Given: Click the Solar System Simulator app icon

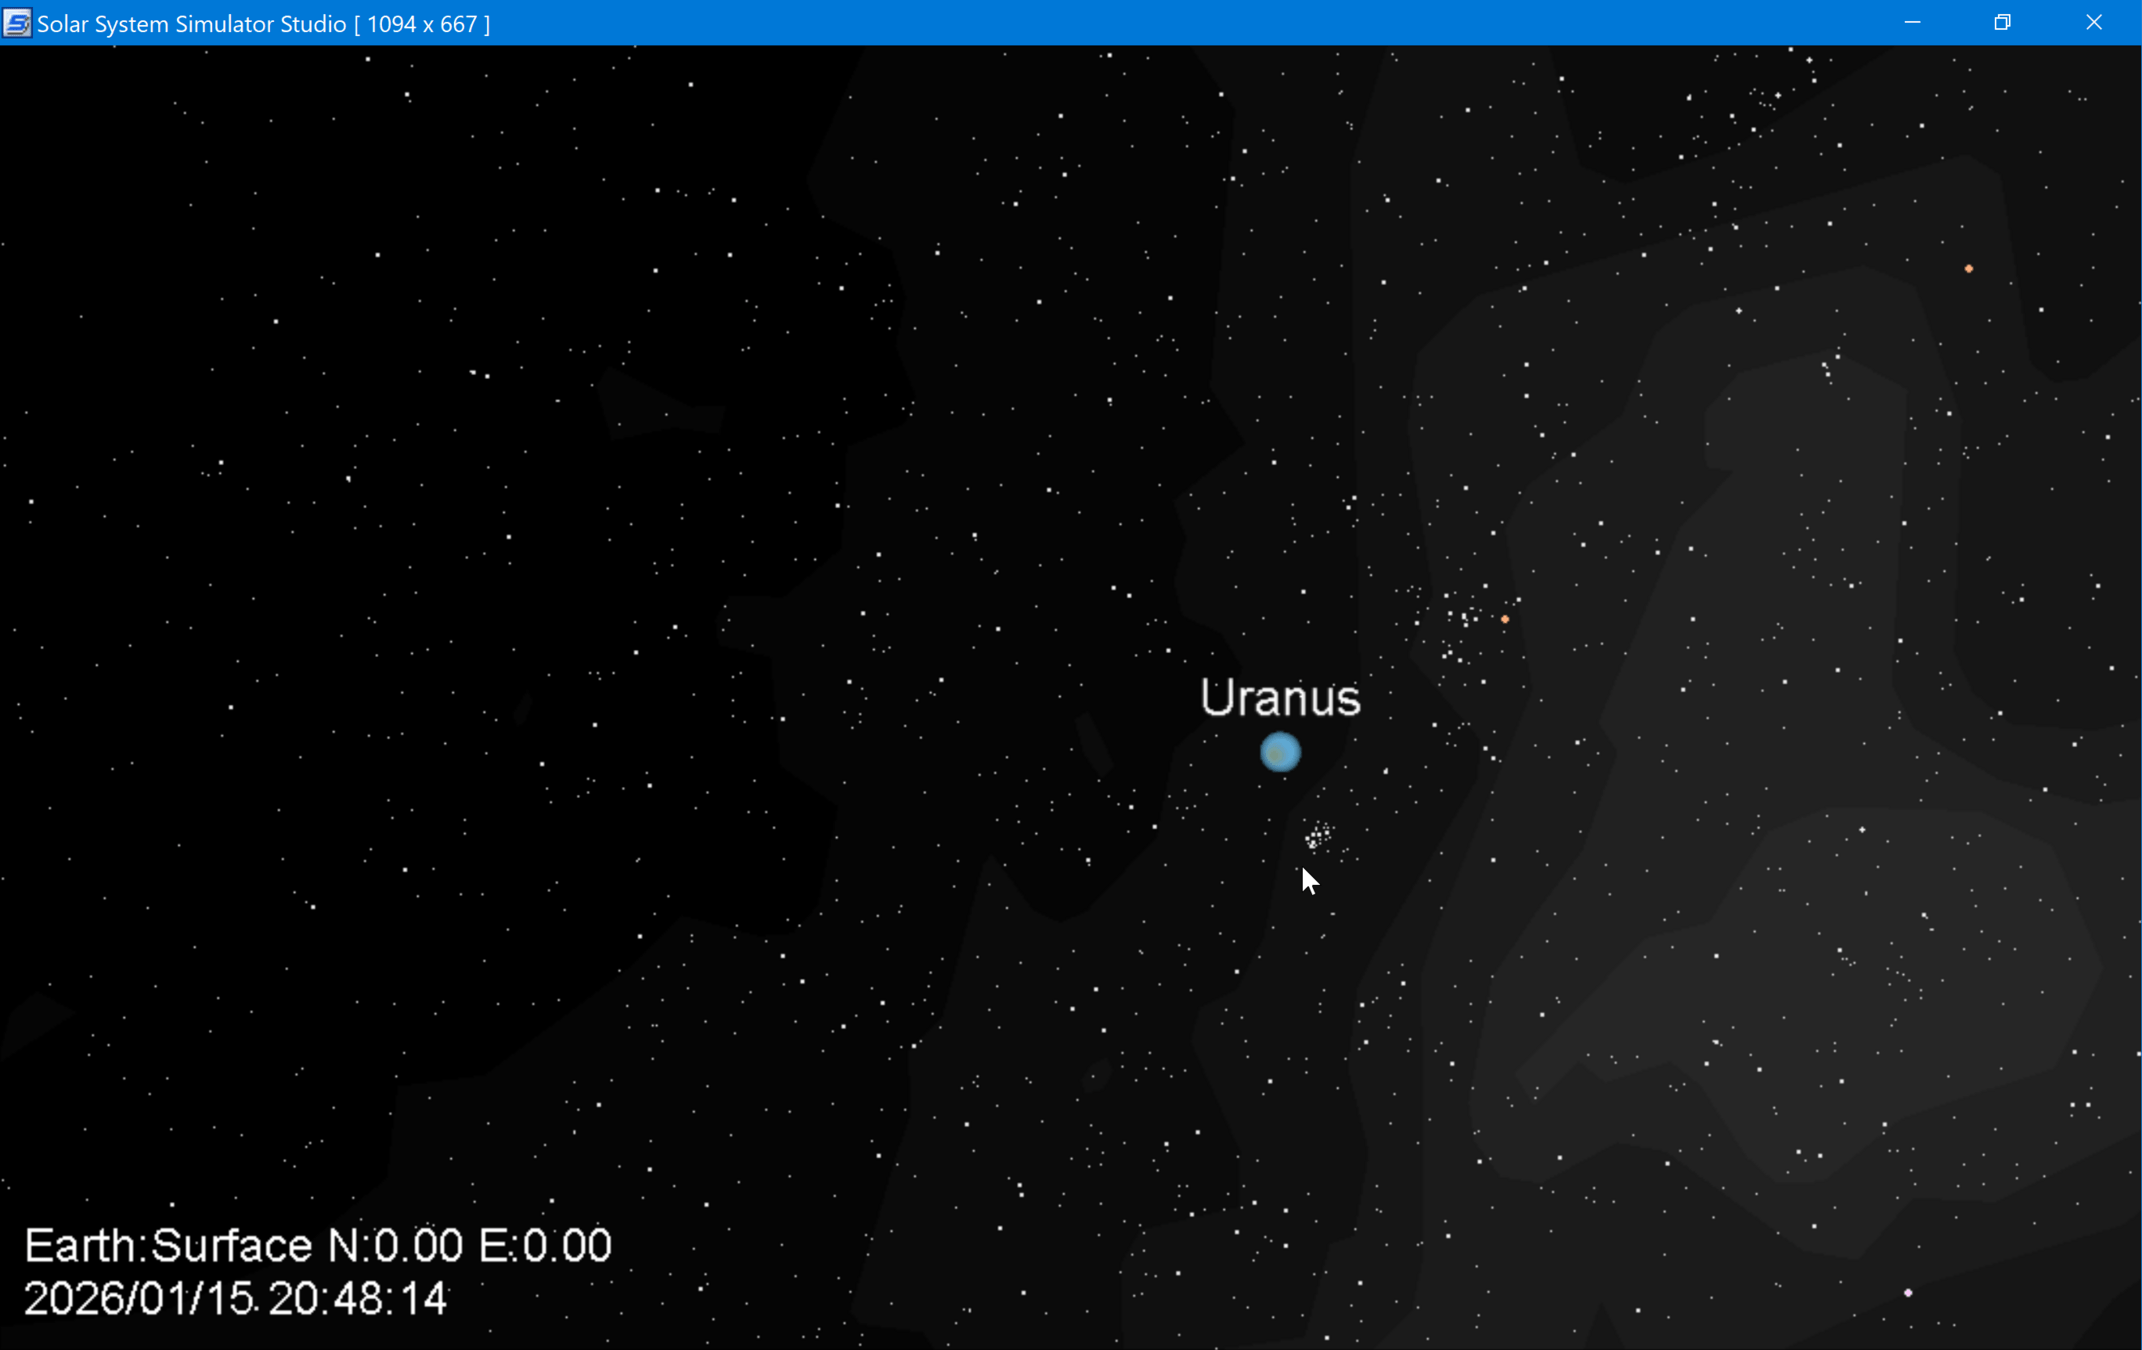Looking at the screenshot, I should click(x=17, y=23).
